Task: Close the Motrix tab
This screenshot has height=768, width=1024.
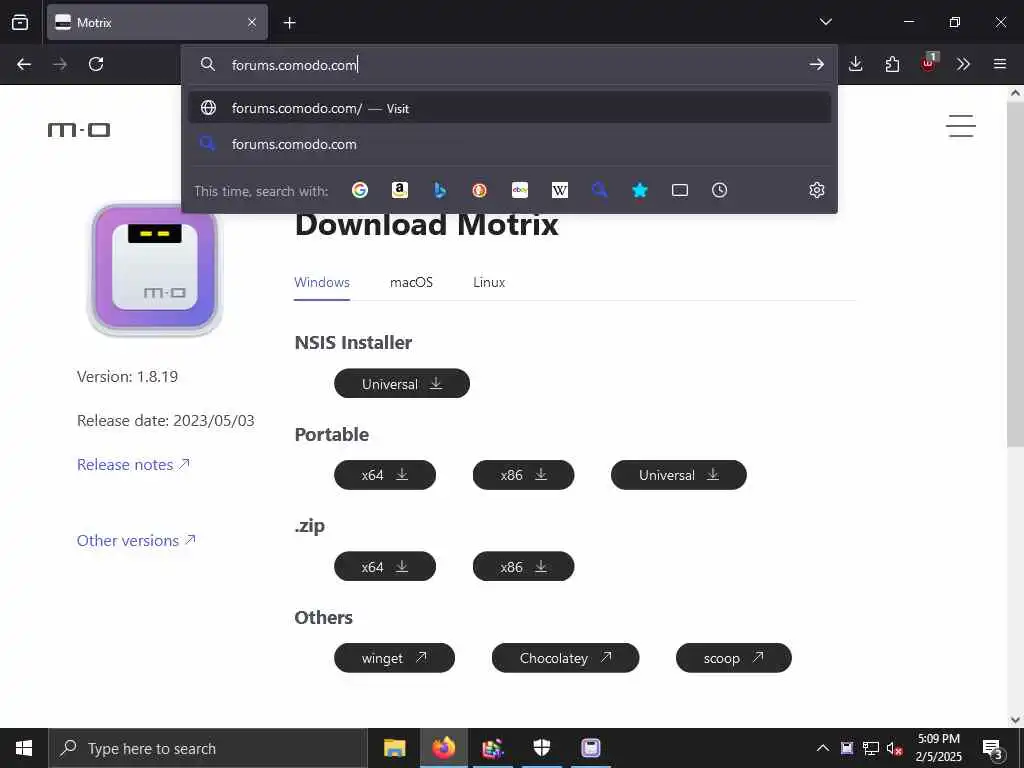Action: 252,22
